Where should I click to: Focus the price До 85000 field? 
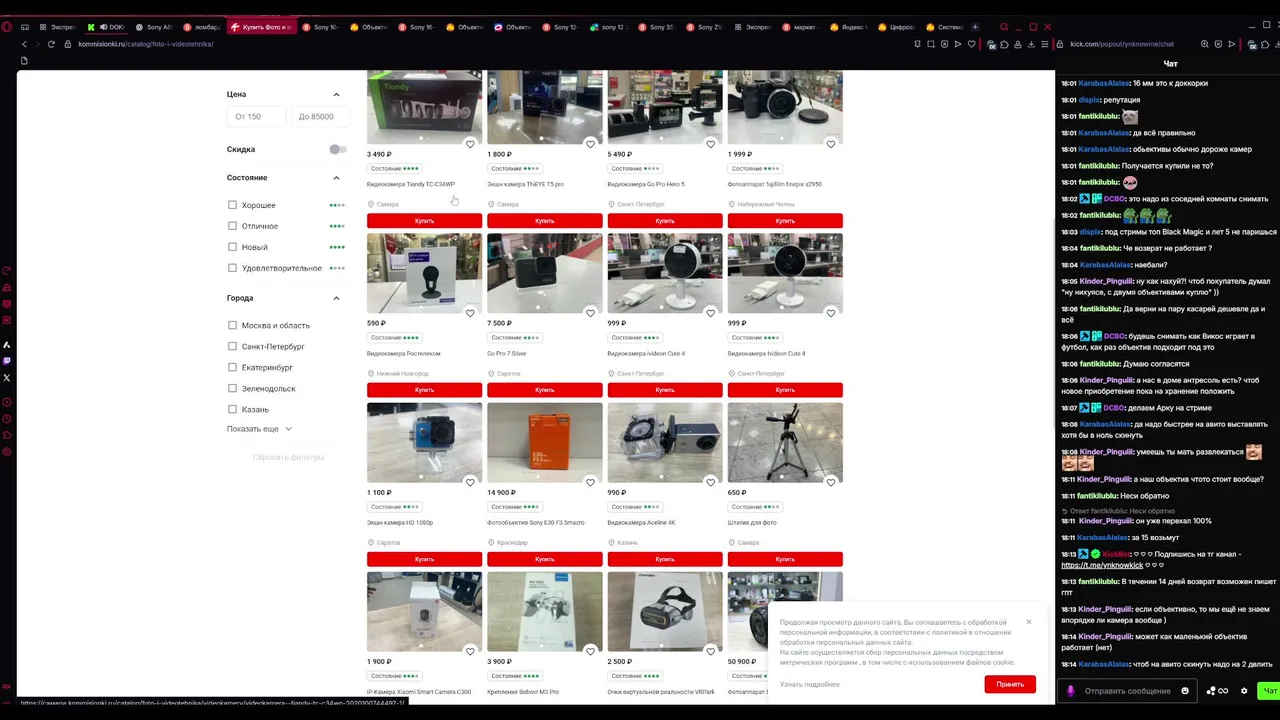[319, 117]
